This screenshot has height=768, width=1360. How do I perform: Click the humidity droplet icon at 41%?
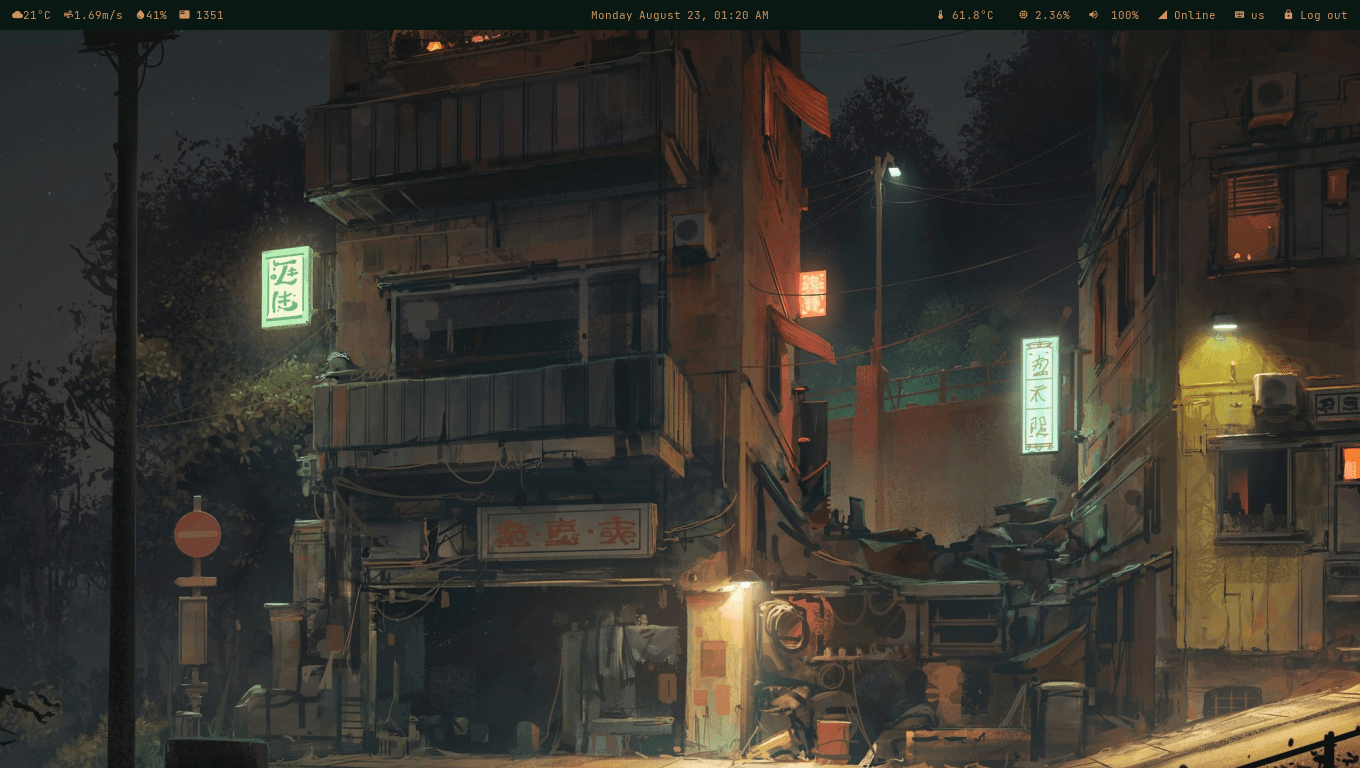tap(140, 15)
